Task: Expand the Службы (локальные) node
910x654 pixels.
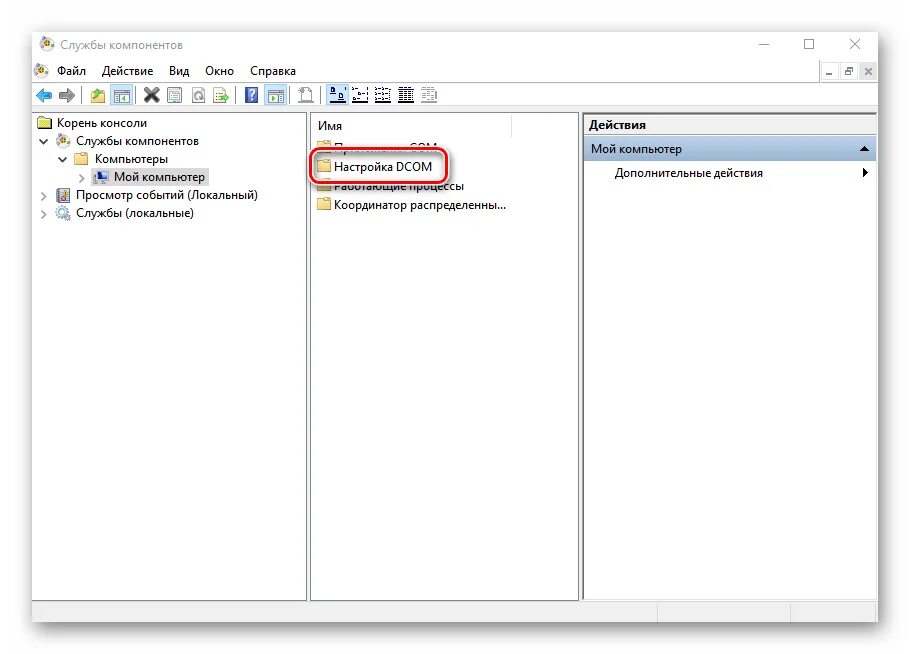Action: click(44, 214)
